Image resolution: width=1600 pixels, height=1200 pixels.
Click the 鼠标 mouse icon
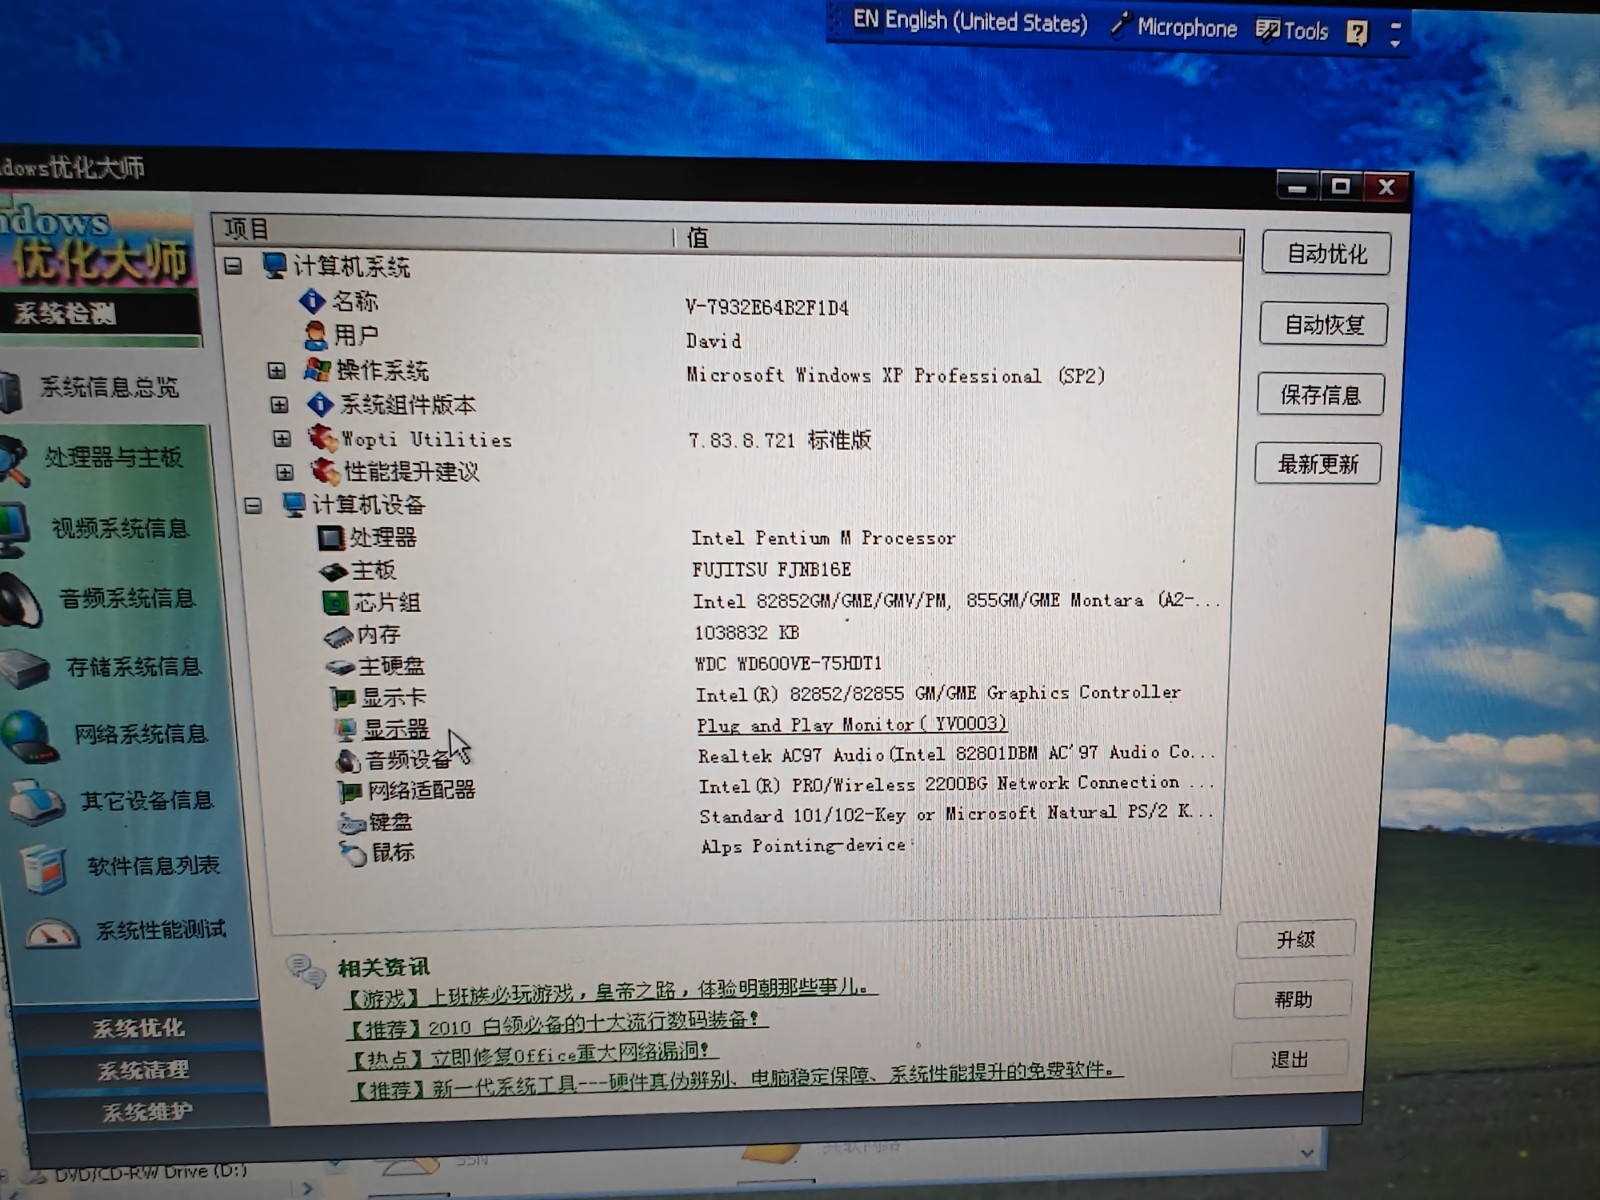[x=354, y=853]
